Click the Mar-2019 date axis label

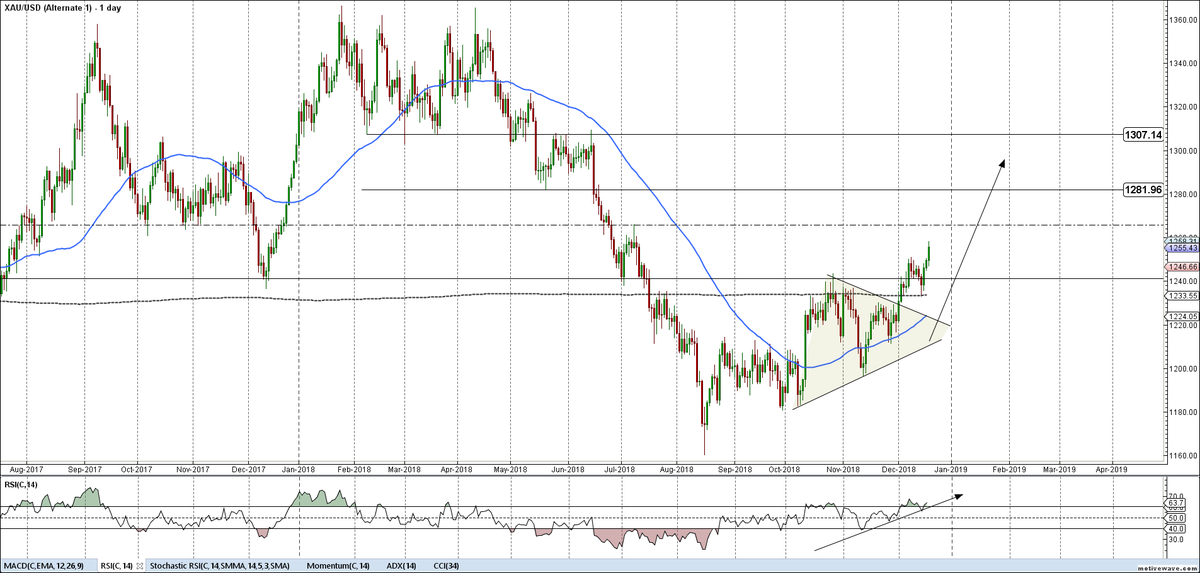(1059, 468)
